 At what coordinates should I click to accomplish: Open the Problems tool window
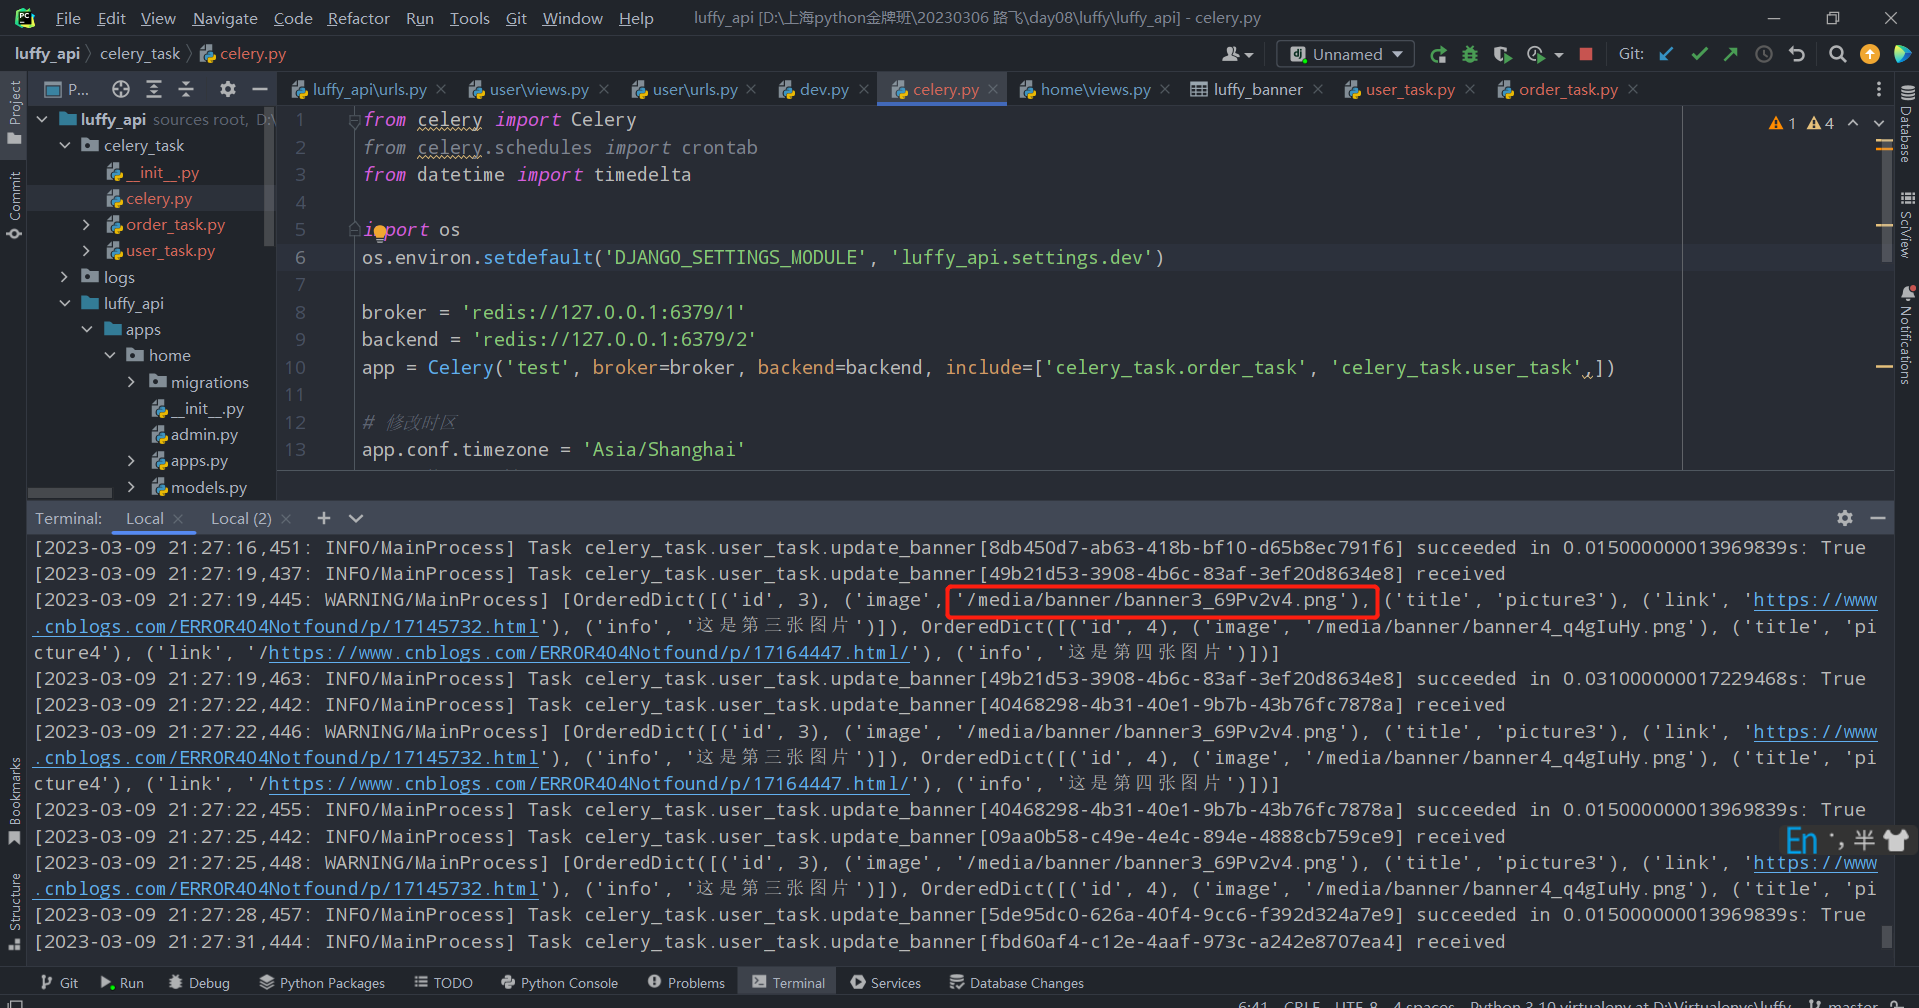coord(686,983)
